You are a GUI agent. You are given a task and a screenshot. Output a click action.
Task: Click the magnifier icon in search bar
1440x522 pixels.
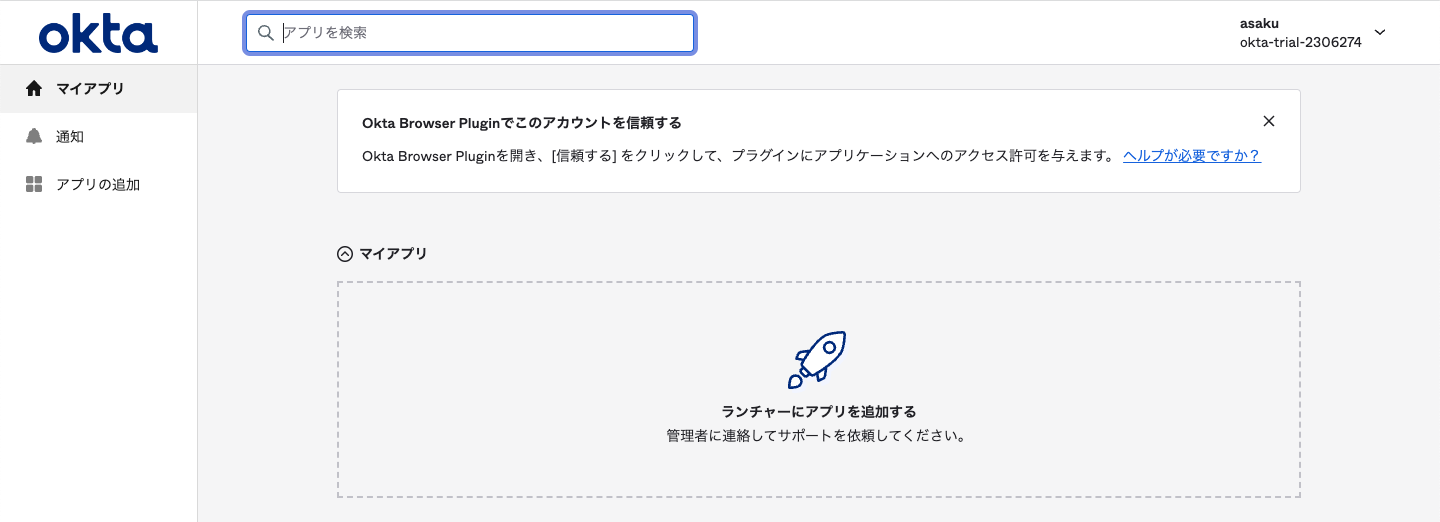pyautogui.click(x=266, y=33)
